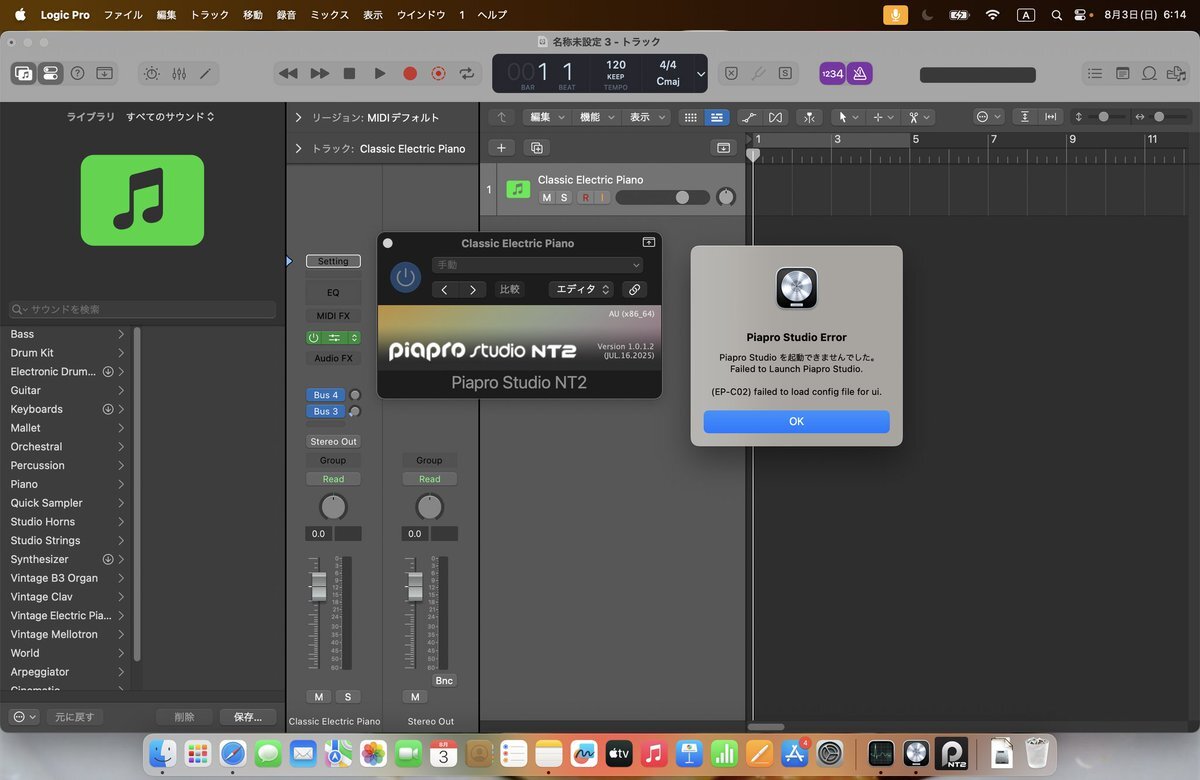Toggle the Count-in 1234 button
1200x780 pixels.
(832, 74)
